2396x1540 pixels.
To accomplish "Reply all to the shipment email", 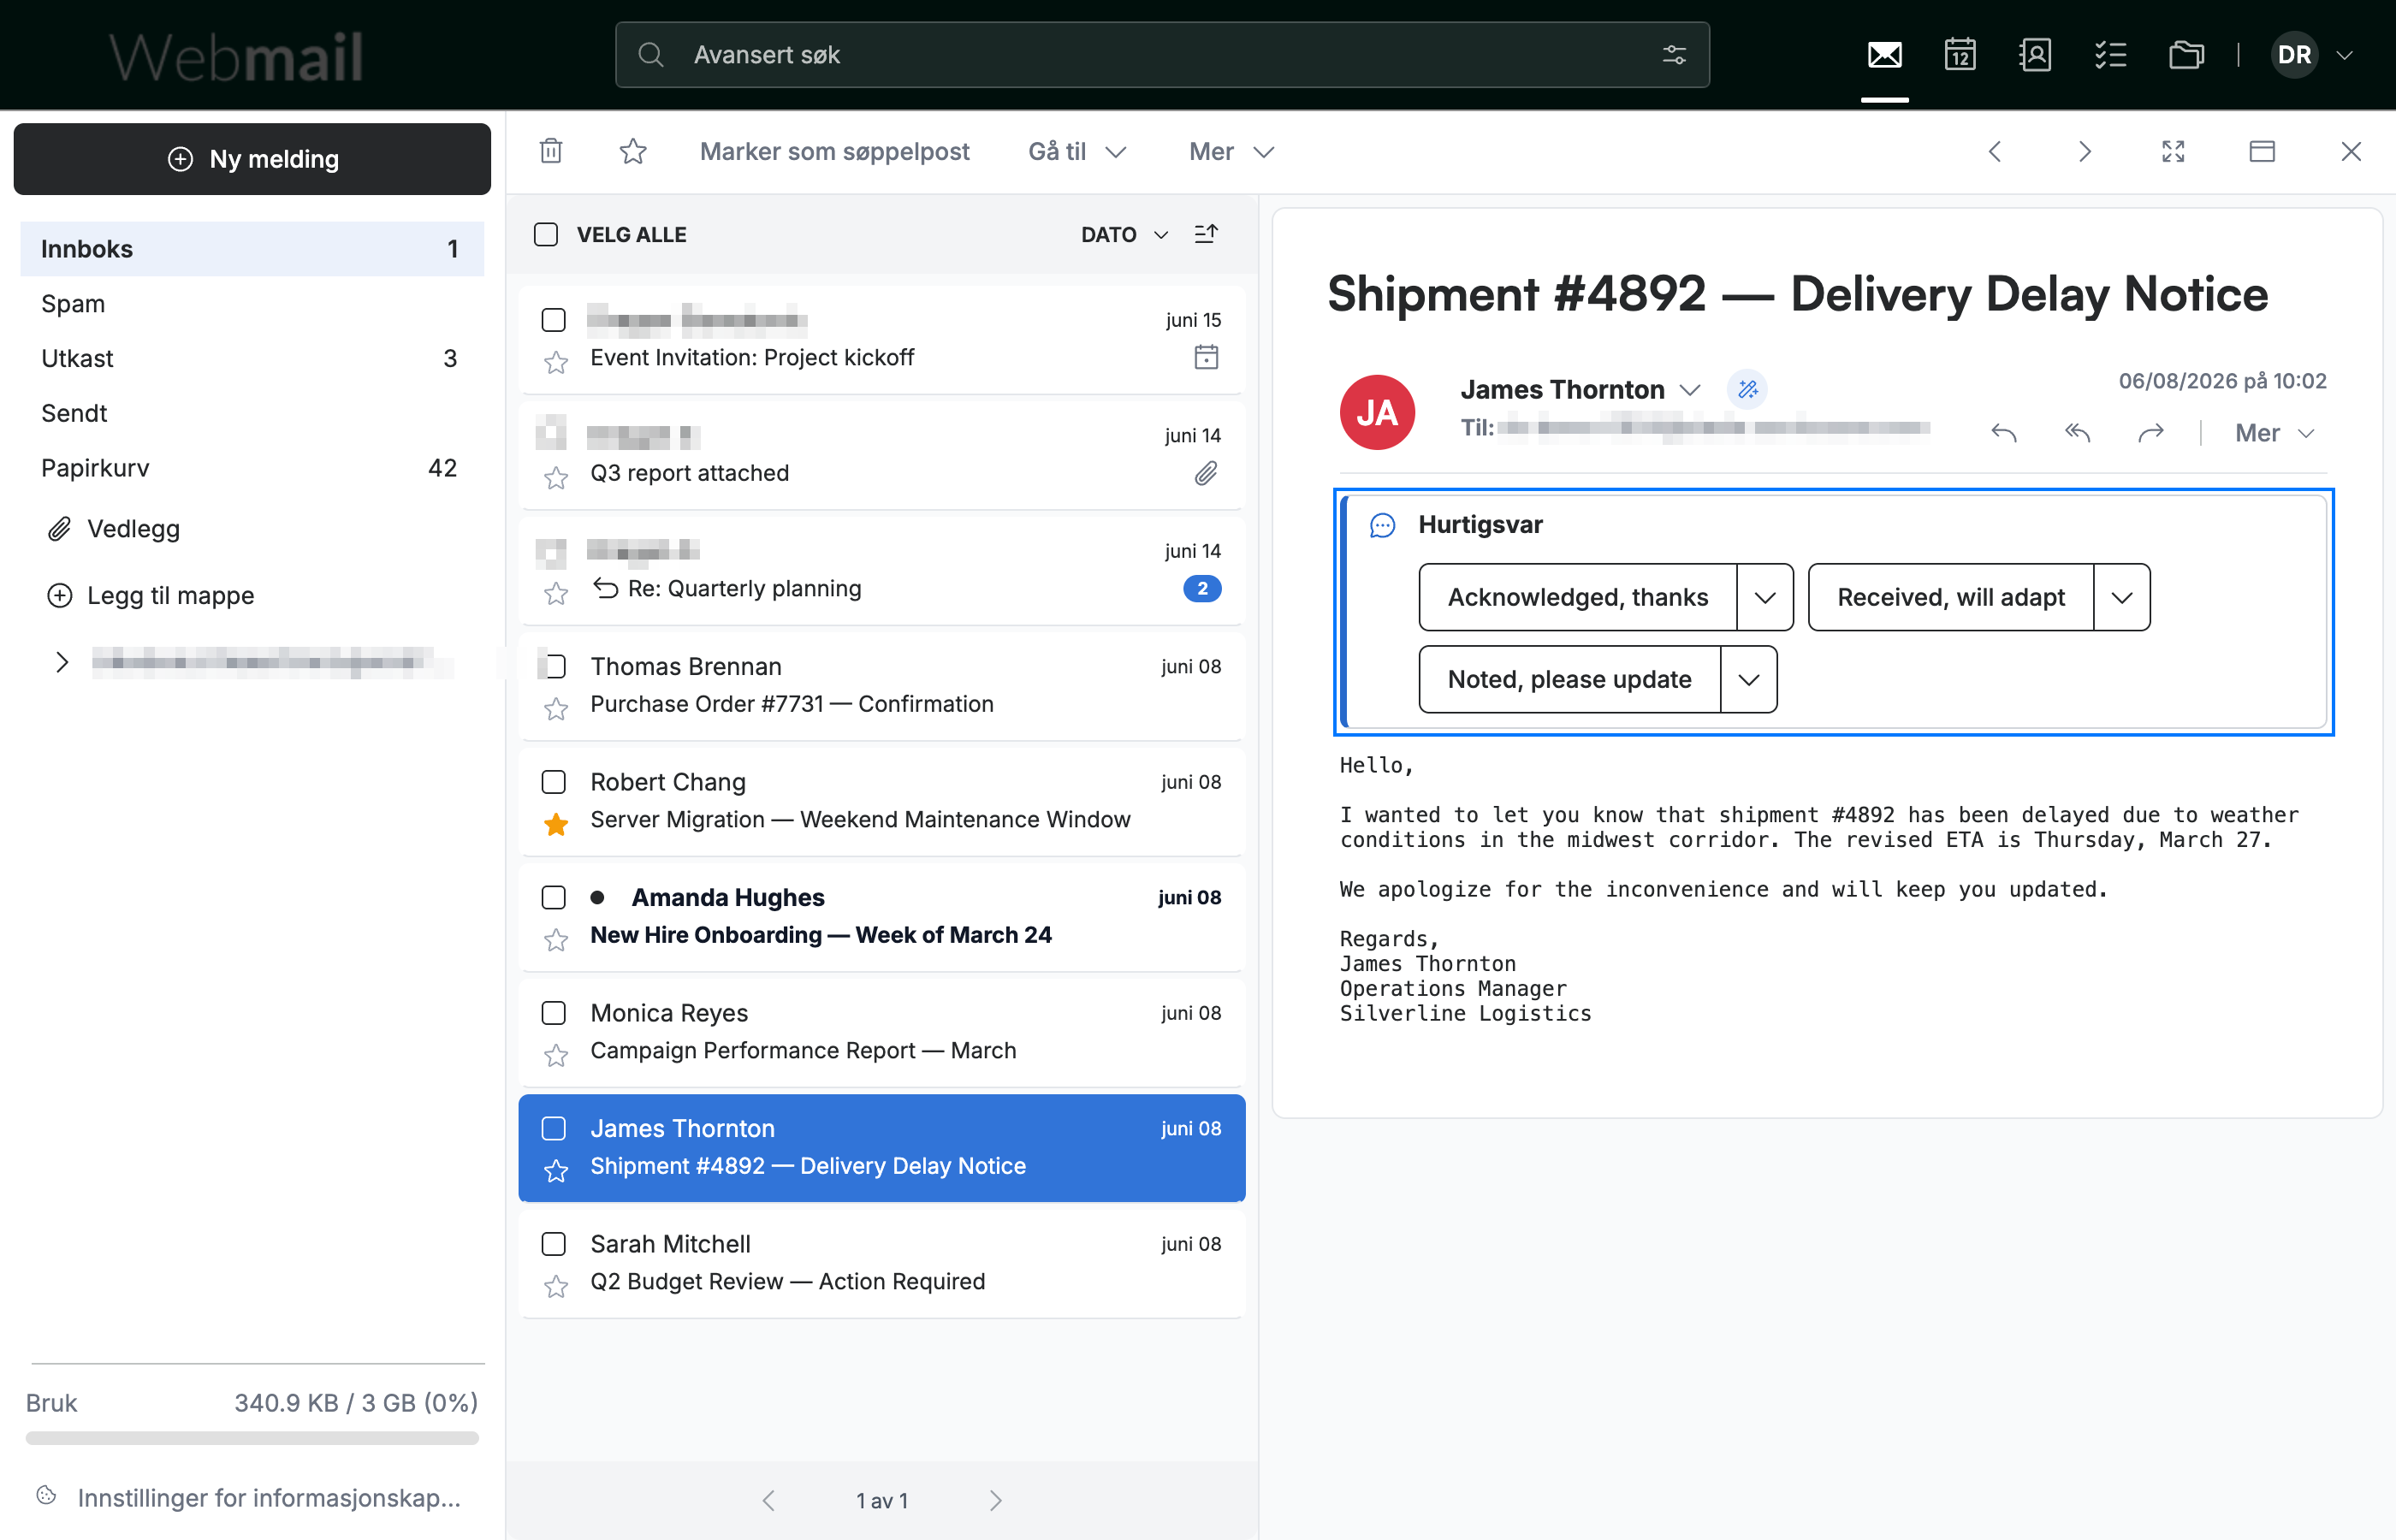I will 2077,433.
